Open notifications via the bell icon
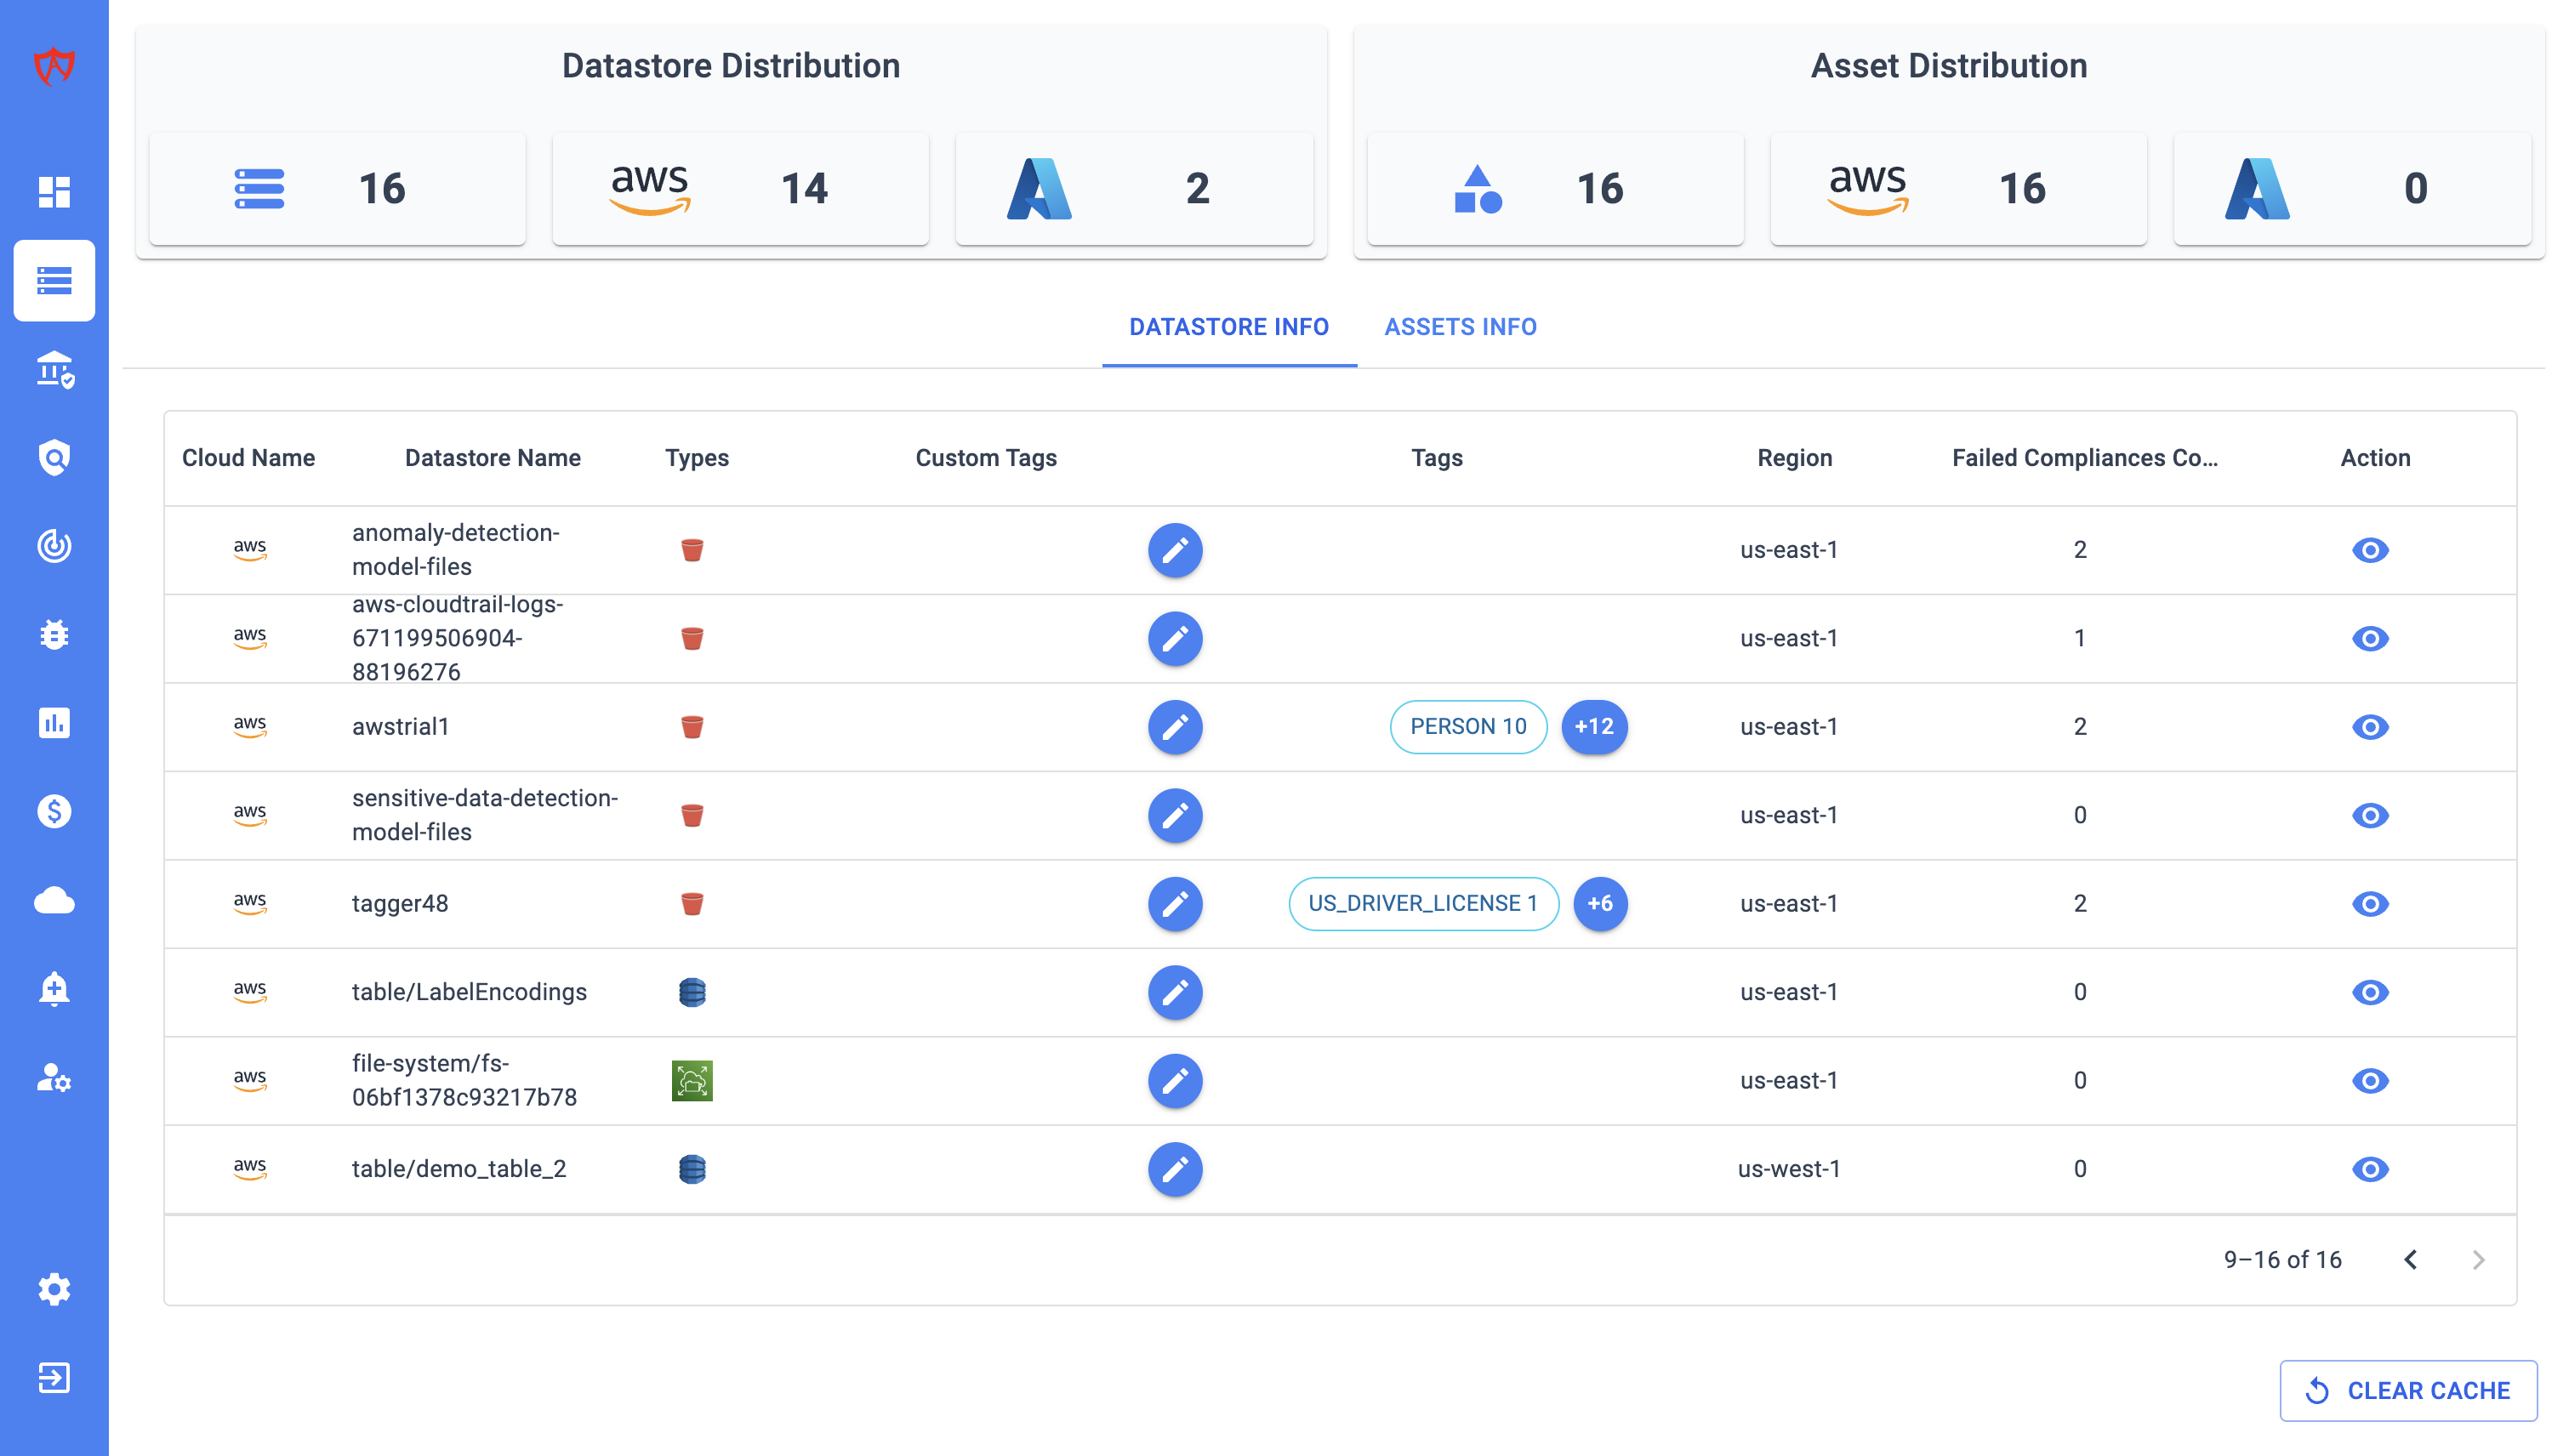The height and width of the screenshot is (1456, 2569). click(x=55, y=989)
